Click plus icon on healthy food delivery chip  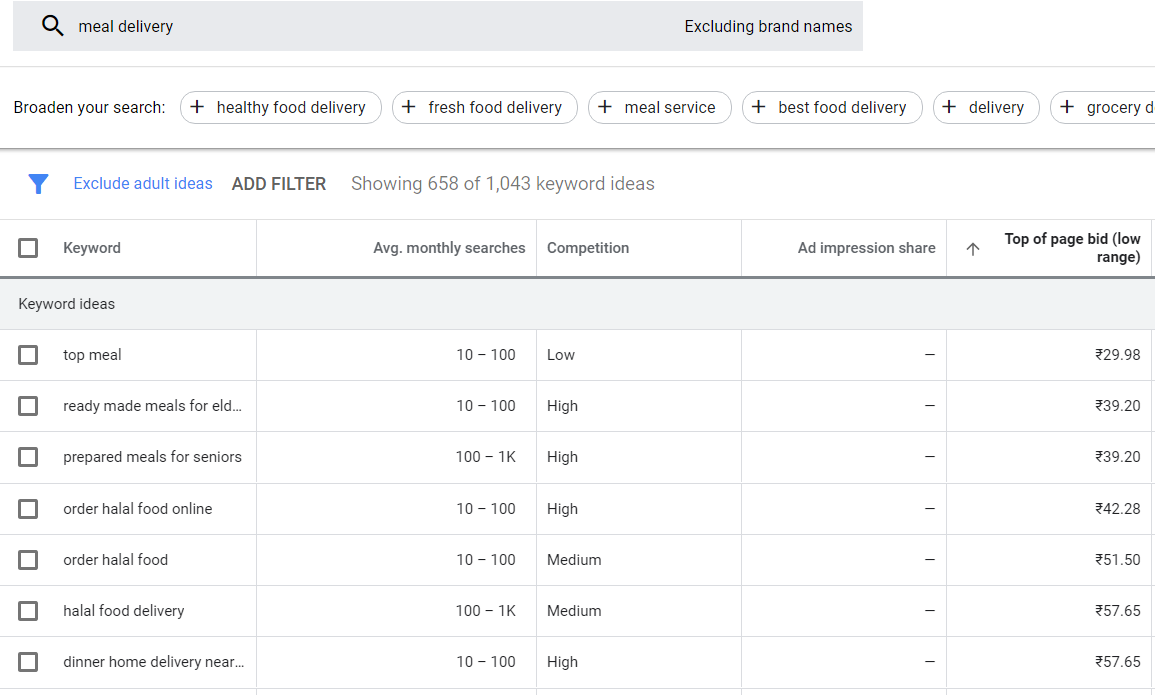point(197,107)
